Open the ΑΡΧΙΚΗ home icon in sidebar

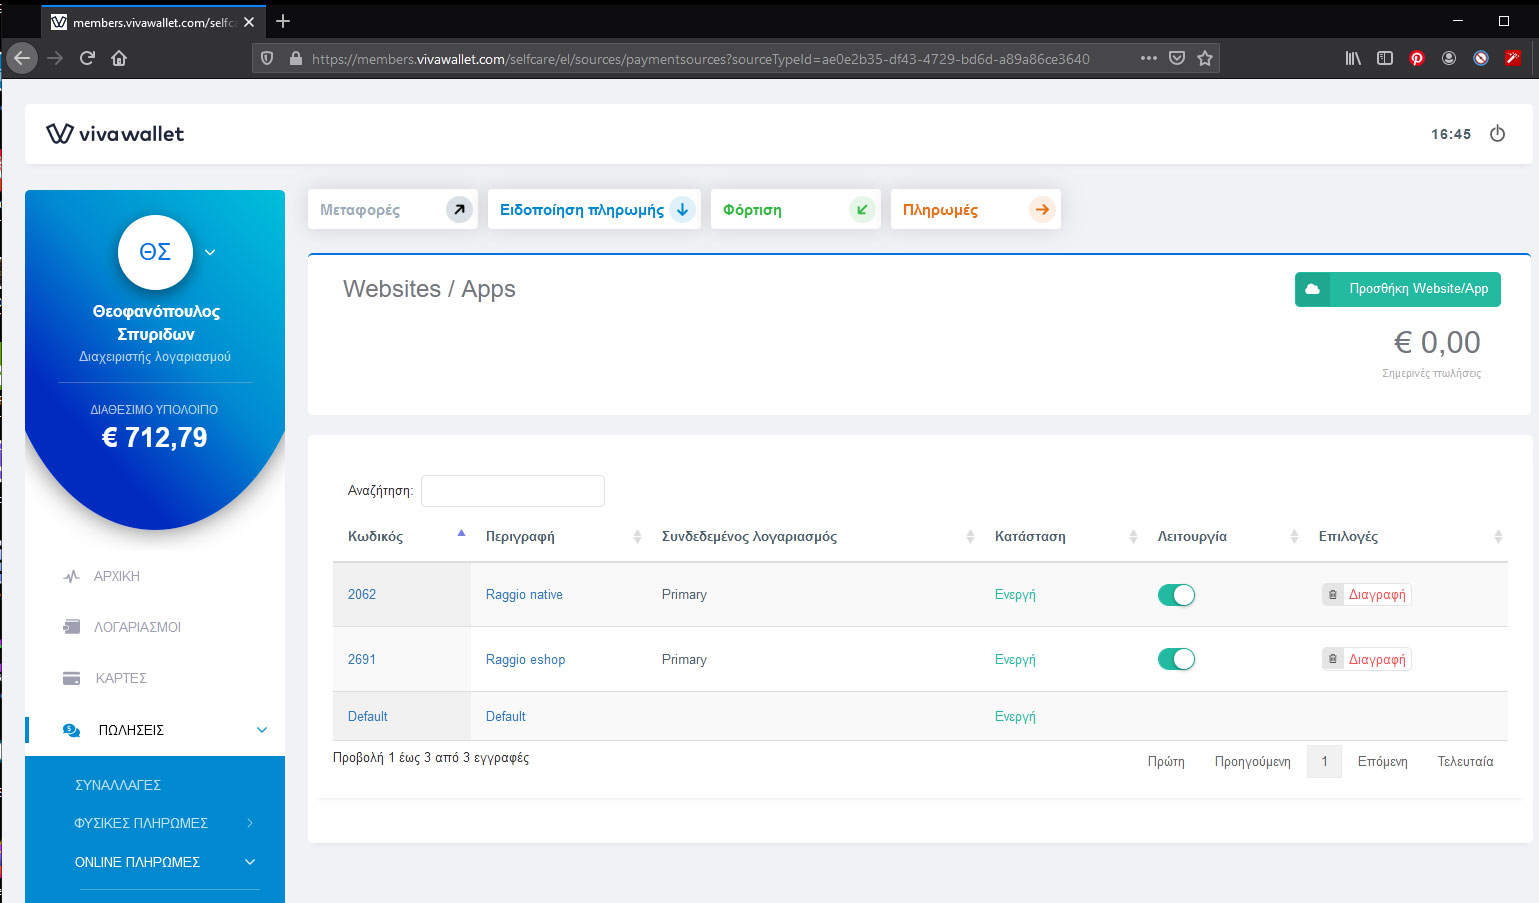(x=70, y=576)
